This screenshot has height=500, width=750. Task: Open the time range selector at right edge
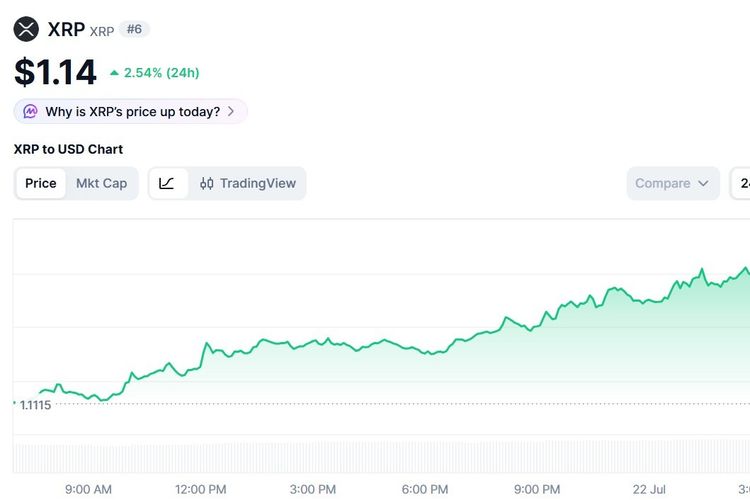click(740, 183)
